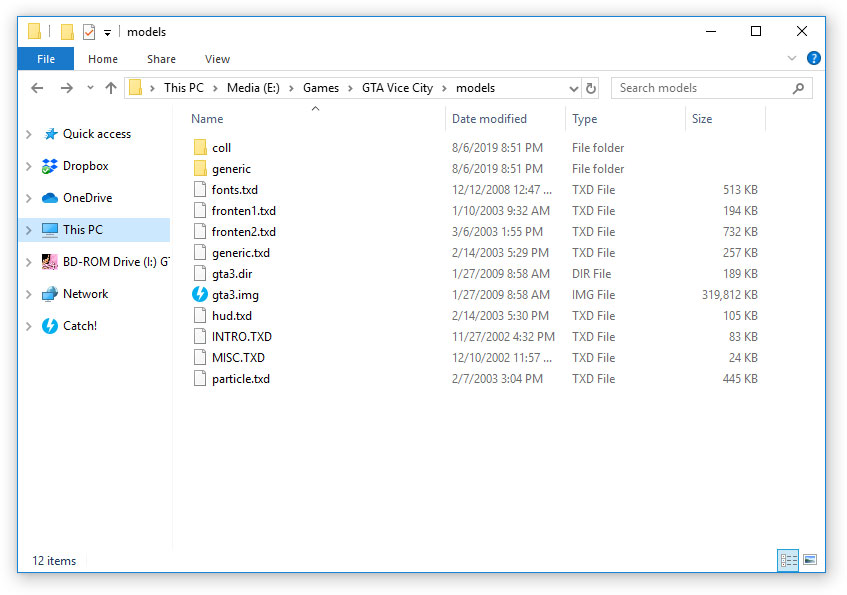Expand the Network tree node
847x595 pixels.
click(x=29, y=294)
